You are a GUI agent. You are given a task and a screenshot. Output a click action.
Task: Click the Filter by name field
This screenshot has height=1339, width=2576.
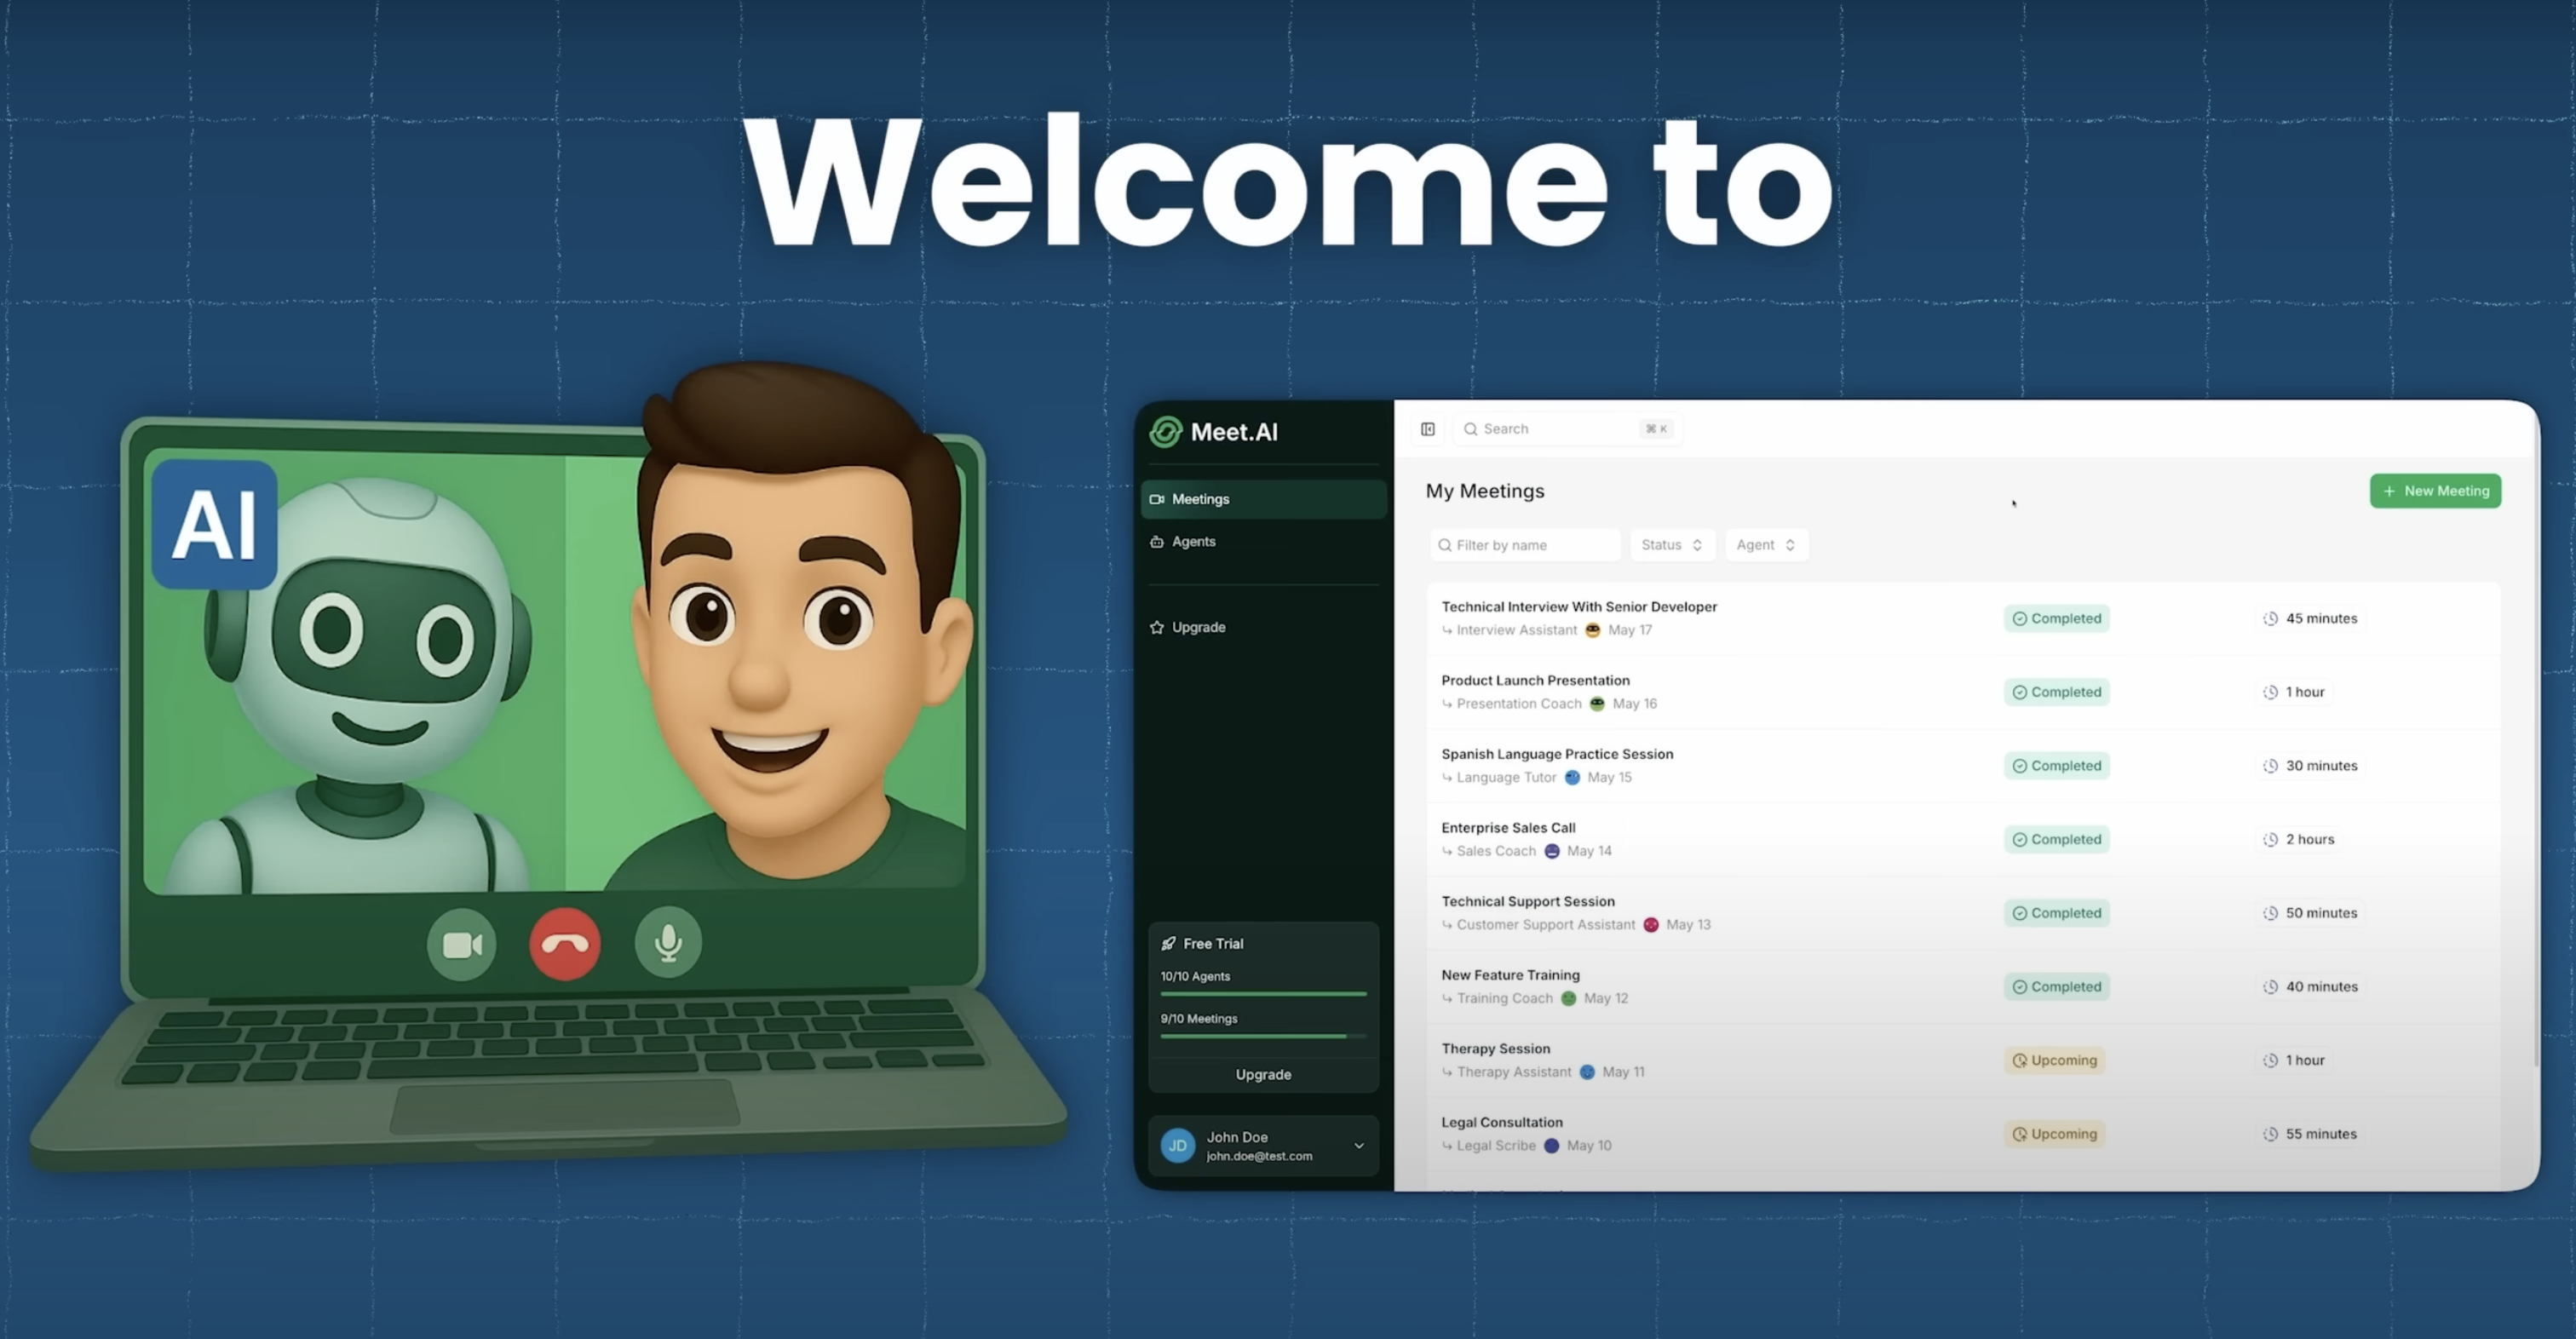point(1525,545)
